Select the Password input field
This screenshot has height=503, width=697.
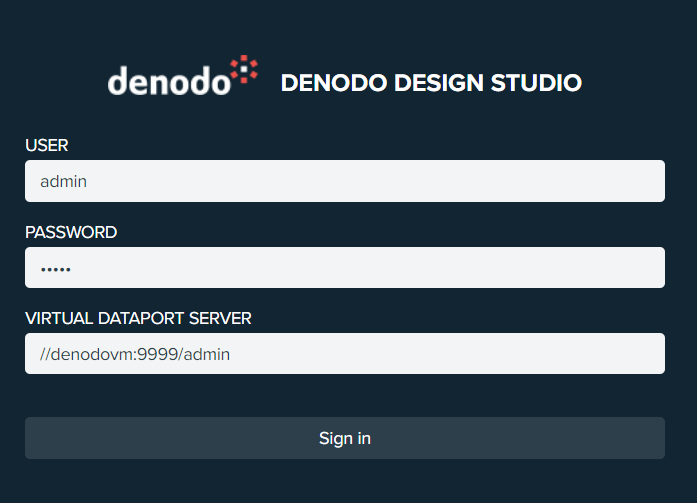pyautogui.click(x=345, y=268)
